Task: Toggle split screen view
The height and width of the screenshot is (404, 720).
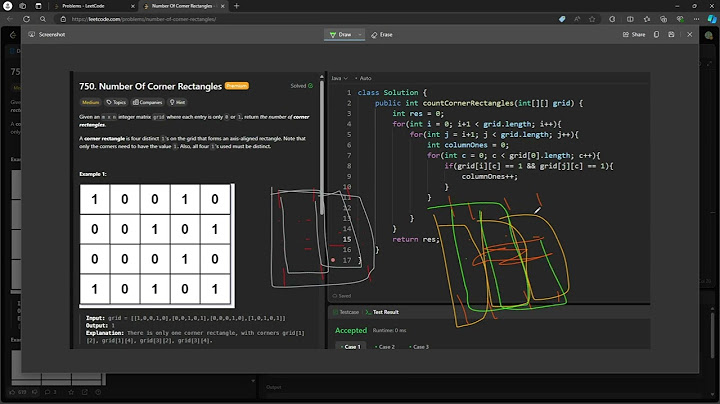Action: [630, 19]
